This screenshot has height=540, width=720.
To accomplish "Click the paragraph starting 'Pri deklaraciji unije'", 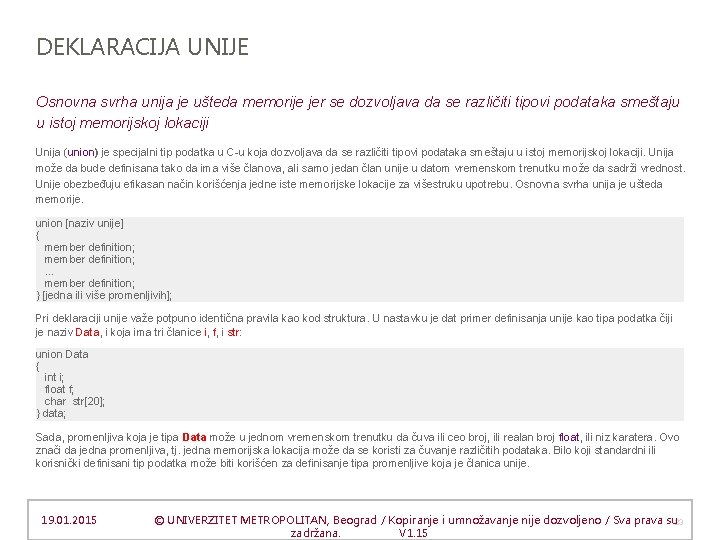I will click(354, 326).
